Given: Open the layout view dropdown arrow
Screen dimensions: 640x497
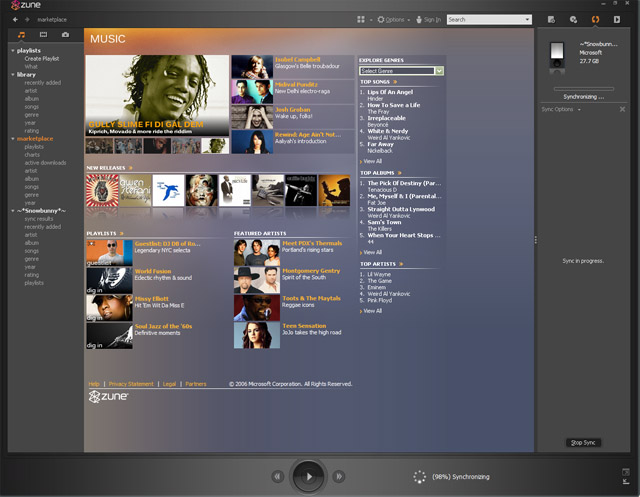Looking at the screenshot, I should click(x=371, y=20).
